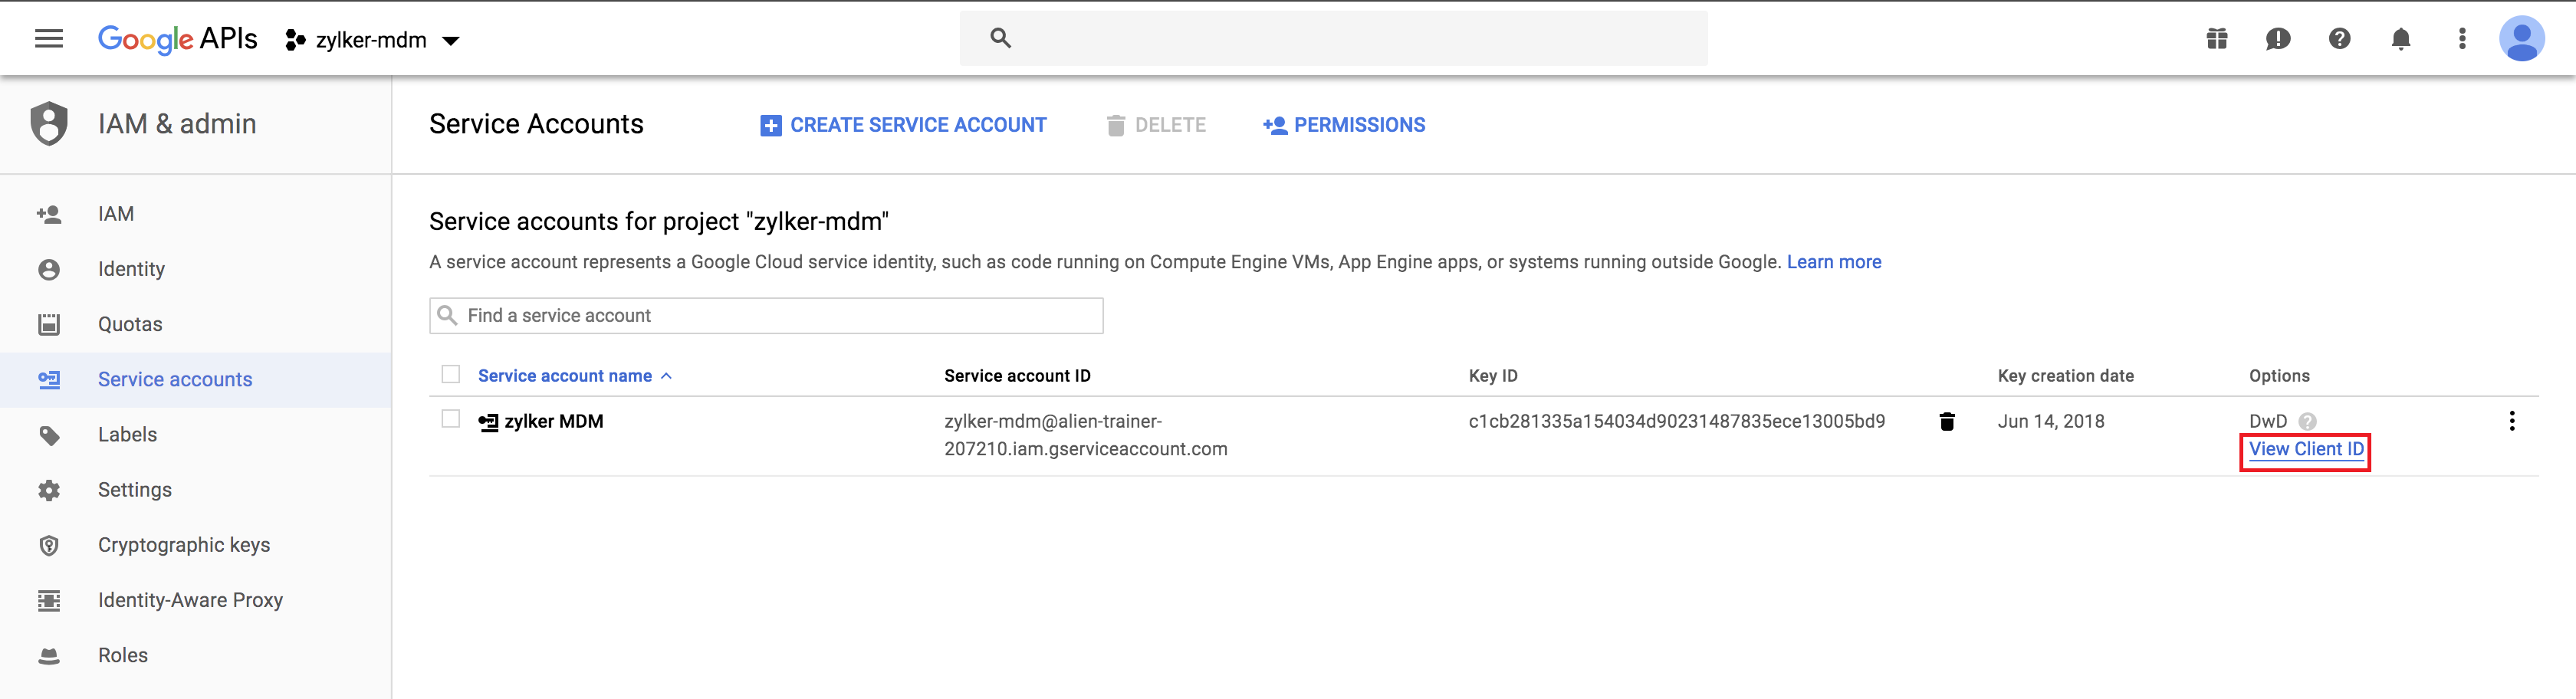Select Identity-Aware Proxy in the sidebar
This screenshot has height=699, width=2576.
point(190,600)
